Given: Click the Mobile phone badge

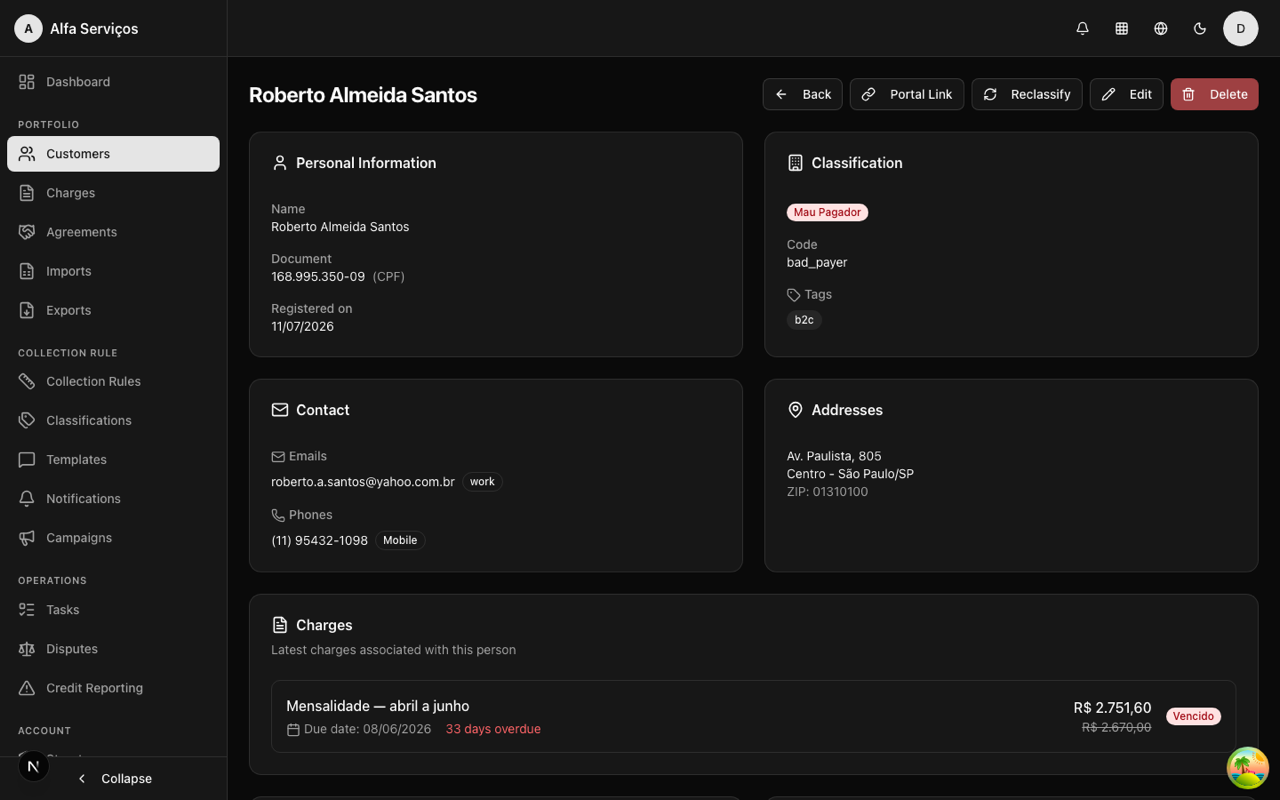Looking at the screenshot, I should click(400, 540).
